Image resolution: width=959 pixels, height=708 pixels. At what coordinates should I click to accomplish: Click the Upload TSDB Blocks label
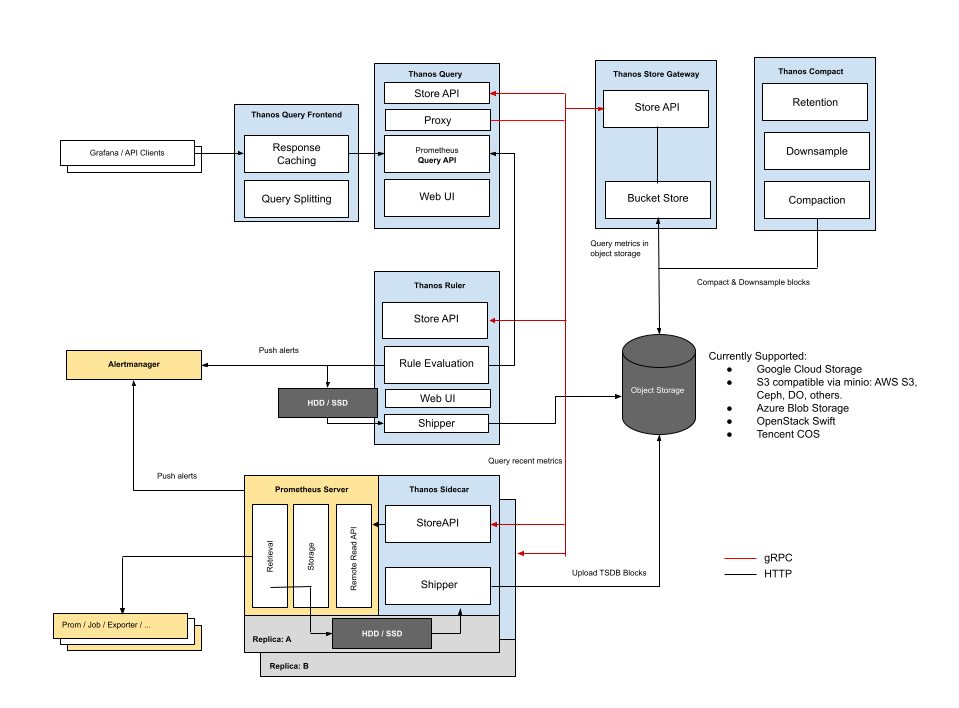click(609, 573)
